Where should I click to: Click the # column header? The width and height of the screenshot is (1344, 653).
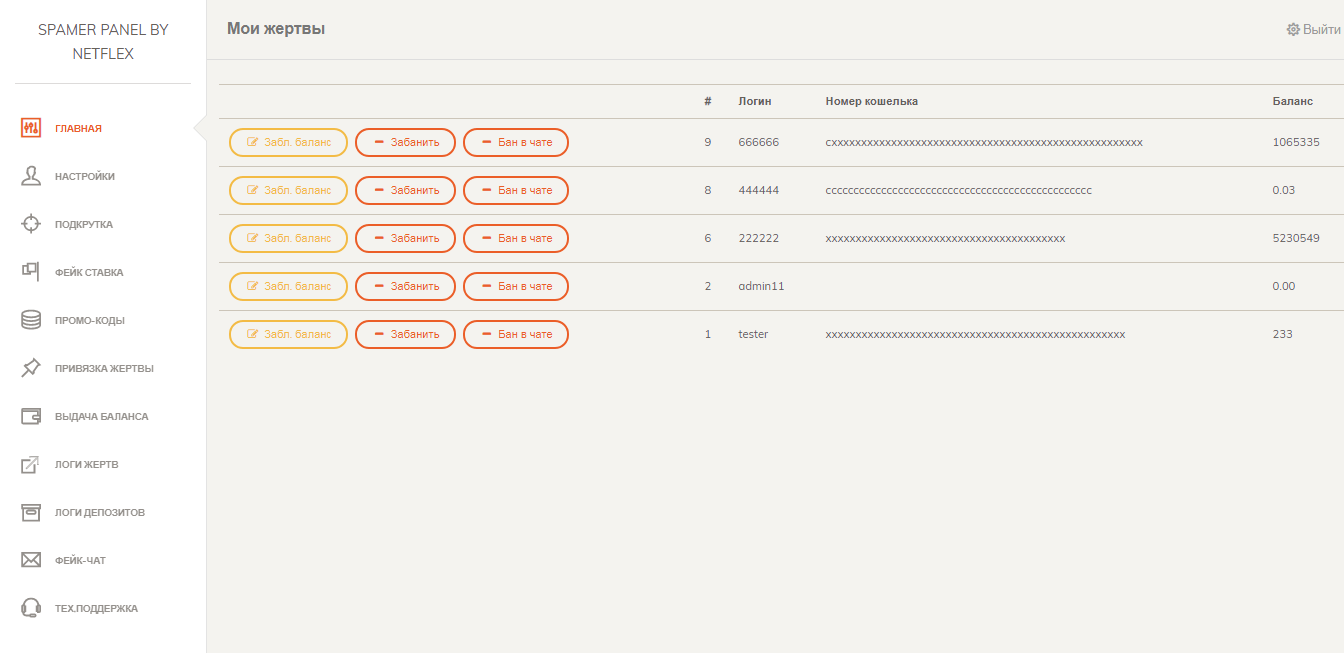click(x=708, y=101)
